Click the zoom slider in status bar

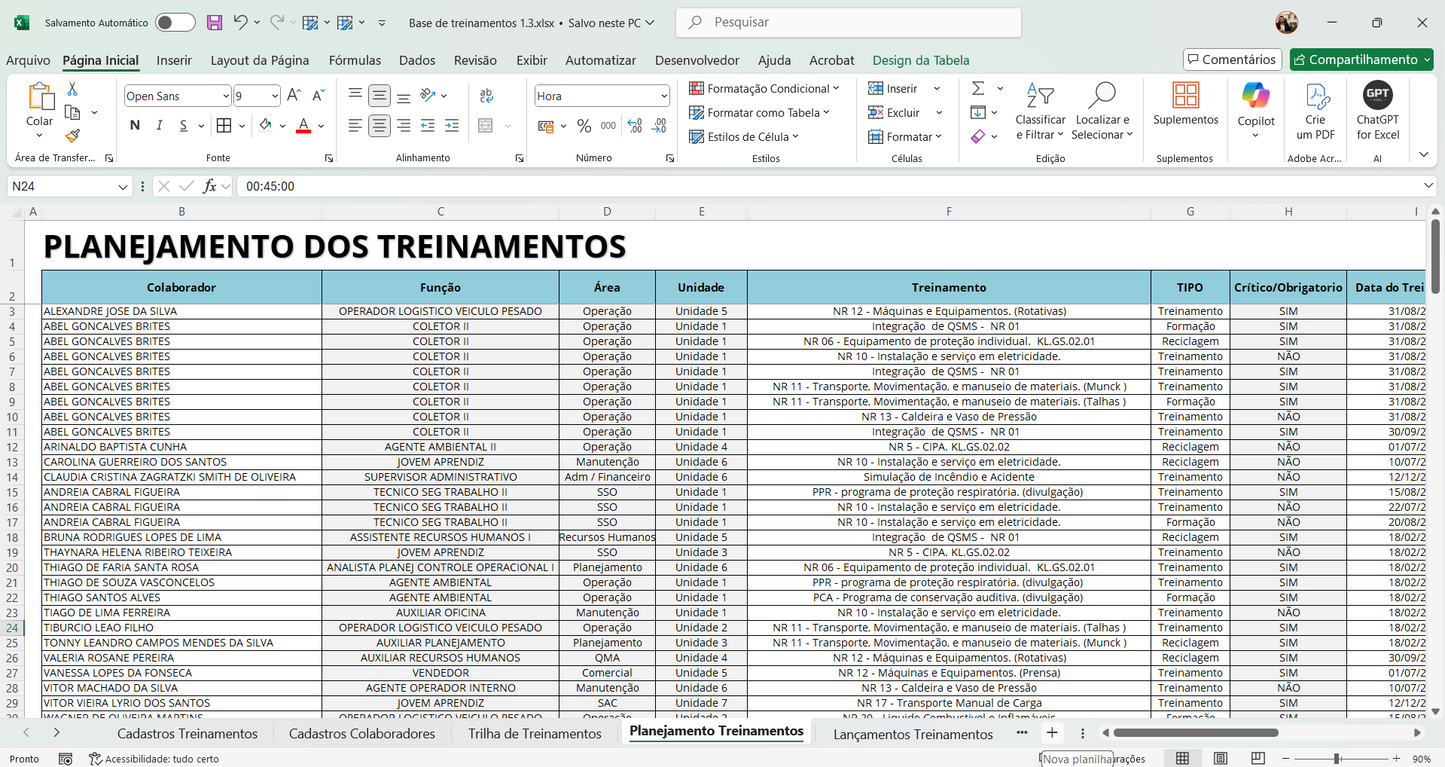pyautogui.click(x=1338, y=759)
